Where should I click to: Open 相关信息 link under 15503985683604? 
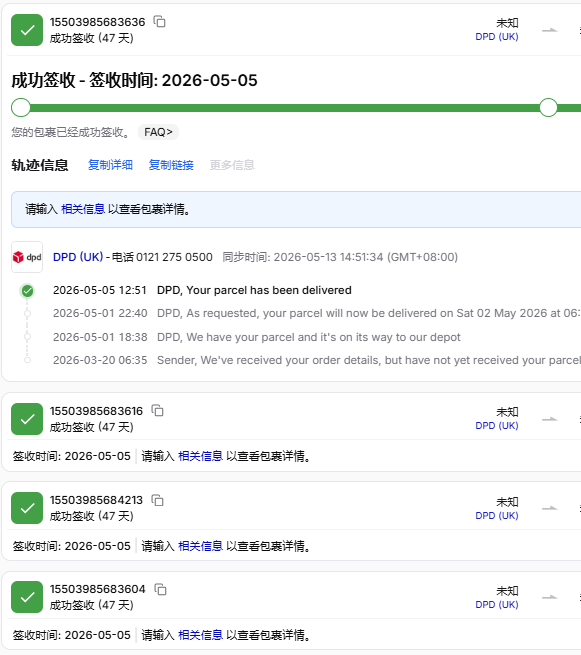point(200,635)
